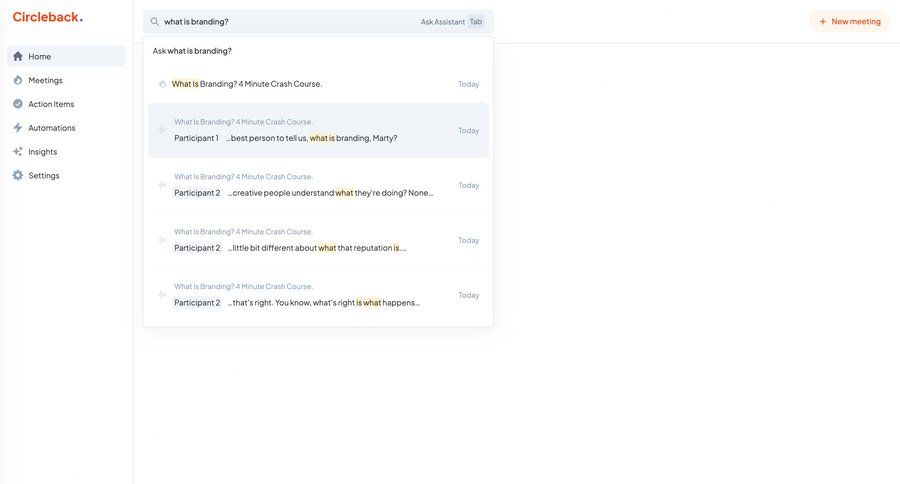Click the Action Items checkmark icon
Image resolution: width=900 pixels, height=484 pixels.
click(18, 104)
